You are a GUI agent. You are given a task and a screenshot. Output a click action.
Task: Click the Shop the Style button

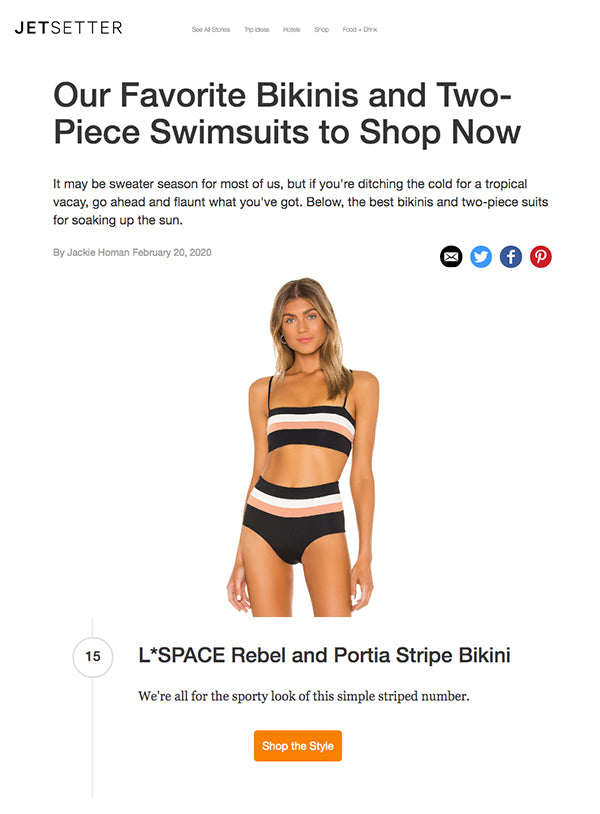tap(298, 746)
